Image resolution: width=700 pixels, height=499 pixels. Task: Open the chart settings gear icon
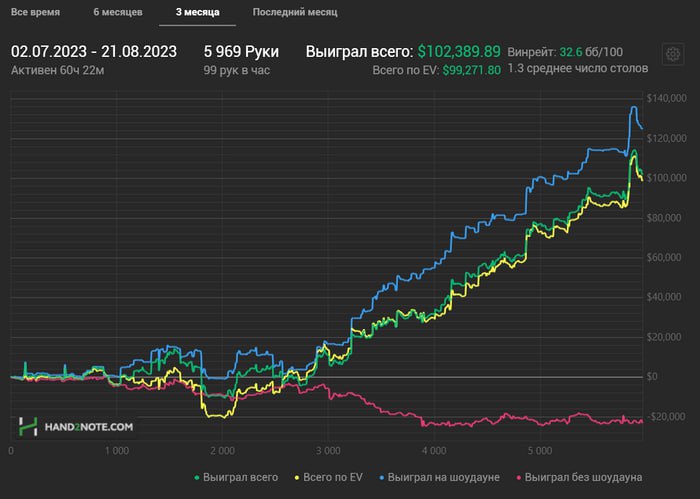click(673, 54)
